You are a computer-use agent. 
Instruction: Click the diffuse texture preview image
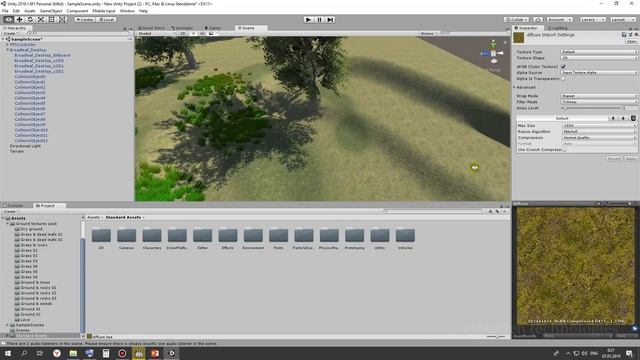(576, 266)
